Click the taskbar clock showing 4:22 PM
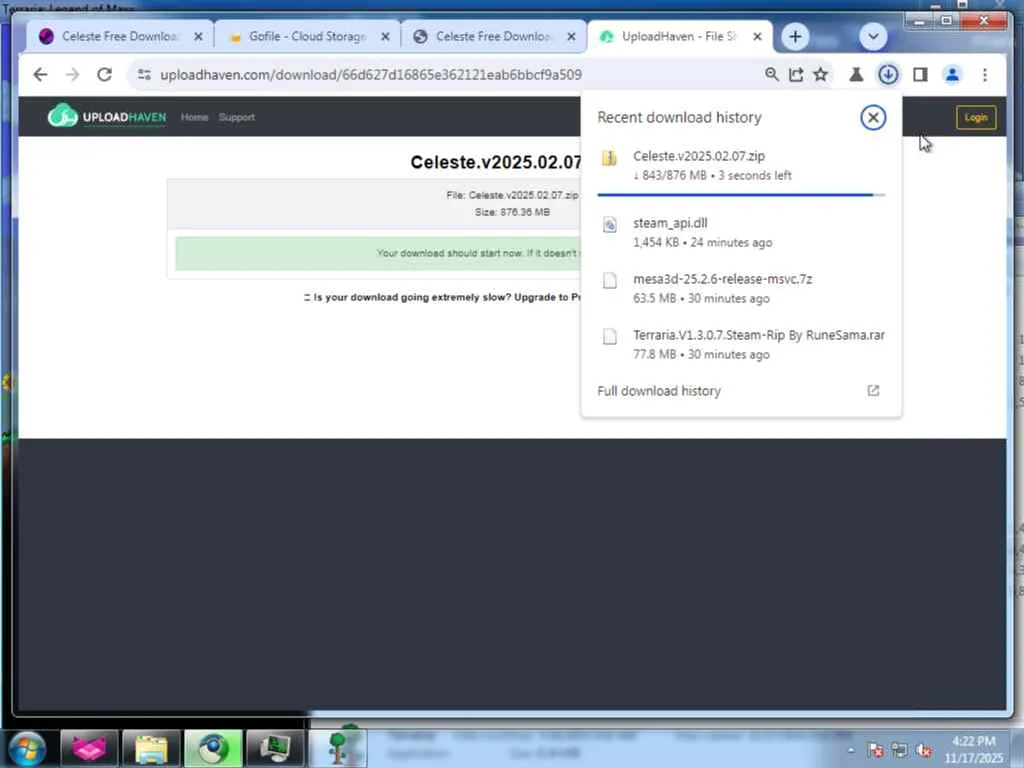 pos(973,749)
